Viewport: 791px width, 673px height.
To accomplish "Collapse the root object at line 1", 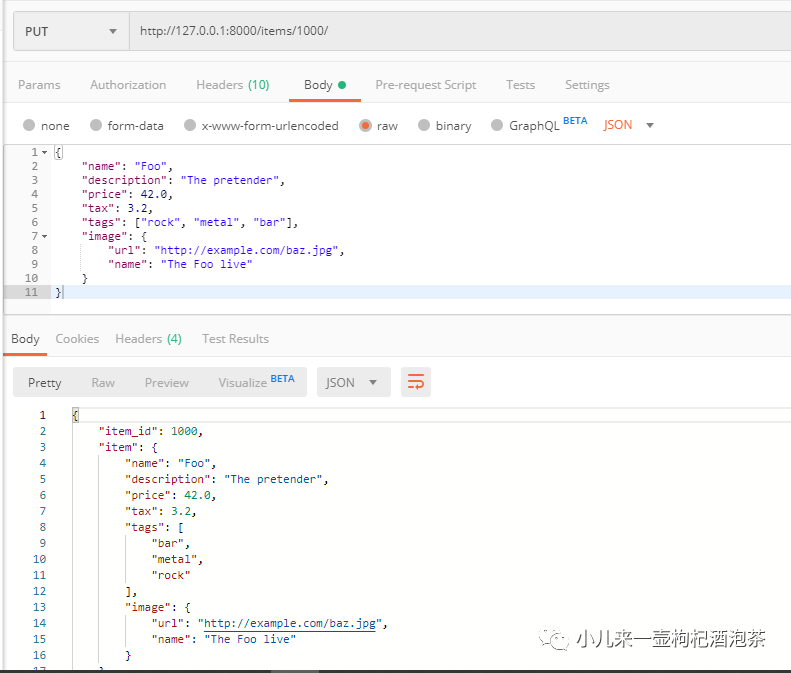I will pos(44,152).
